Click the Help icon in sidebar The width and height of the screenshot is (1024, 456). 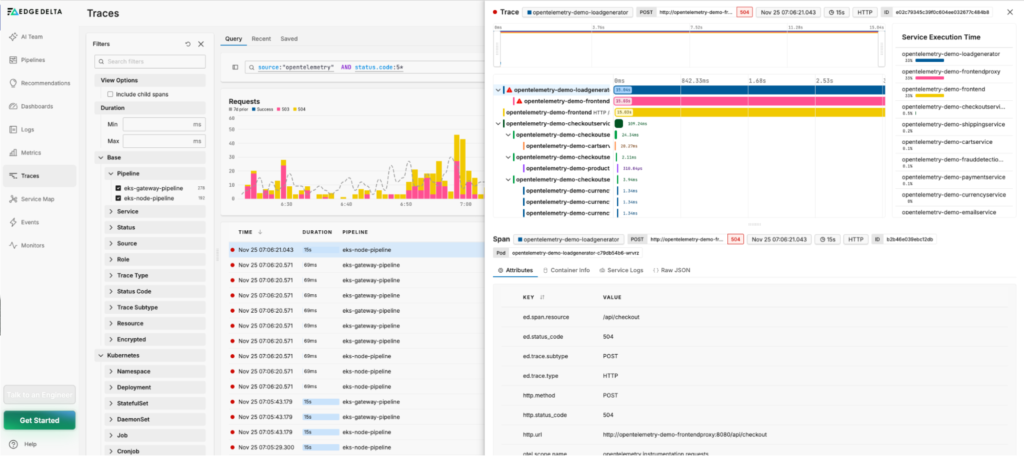point(13,444)
